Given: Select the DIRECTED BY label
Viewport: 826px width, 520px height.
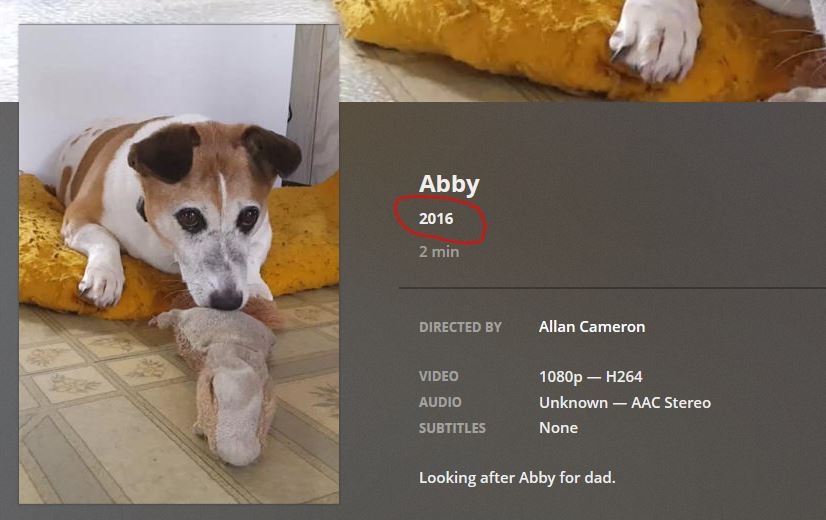Looking at the screenshot, I should 460,327.
